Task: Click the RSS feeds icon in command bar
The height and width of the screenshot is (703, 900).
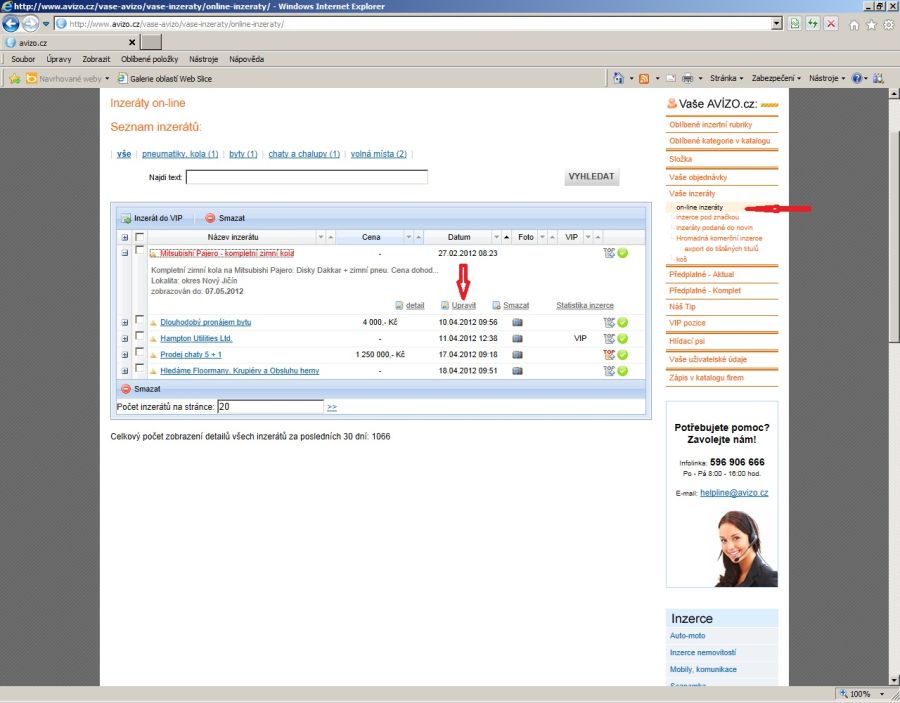Action: (644, 79)
